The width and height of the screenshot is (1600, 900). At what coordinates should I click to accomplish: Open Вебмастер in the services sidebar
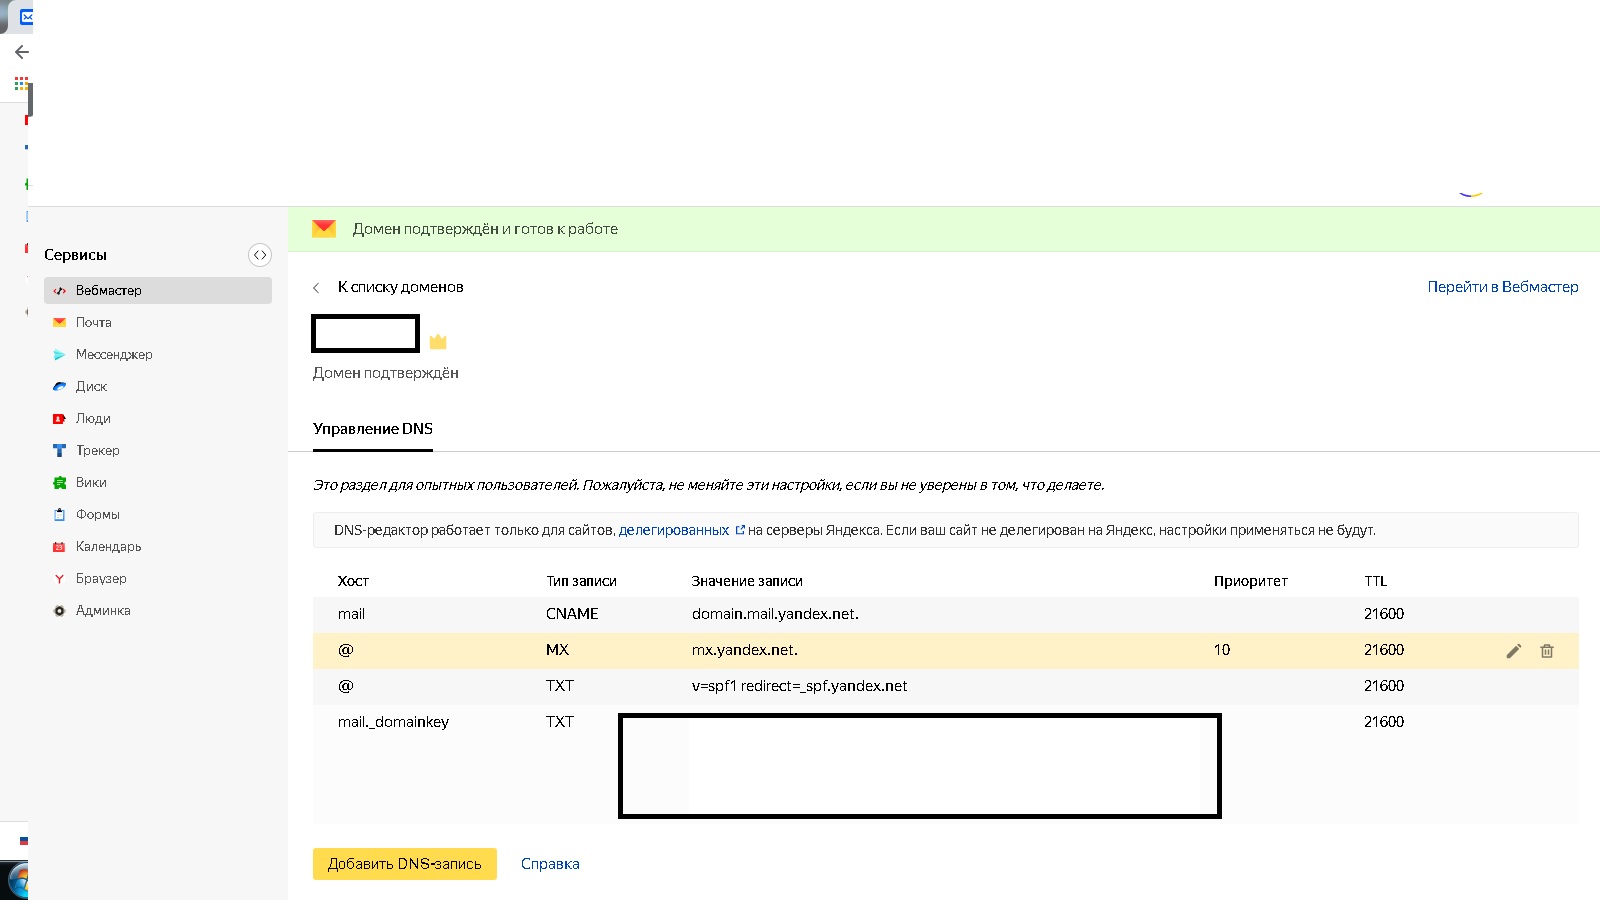tap(158, 290)
